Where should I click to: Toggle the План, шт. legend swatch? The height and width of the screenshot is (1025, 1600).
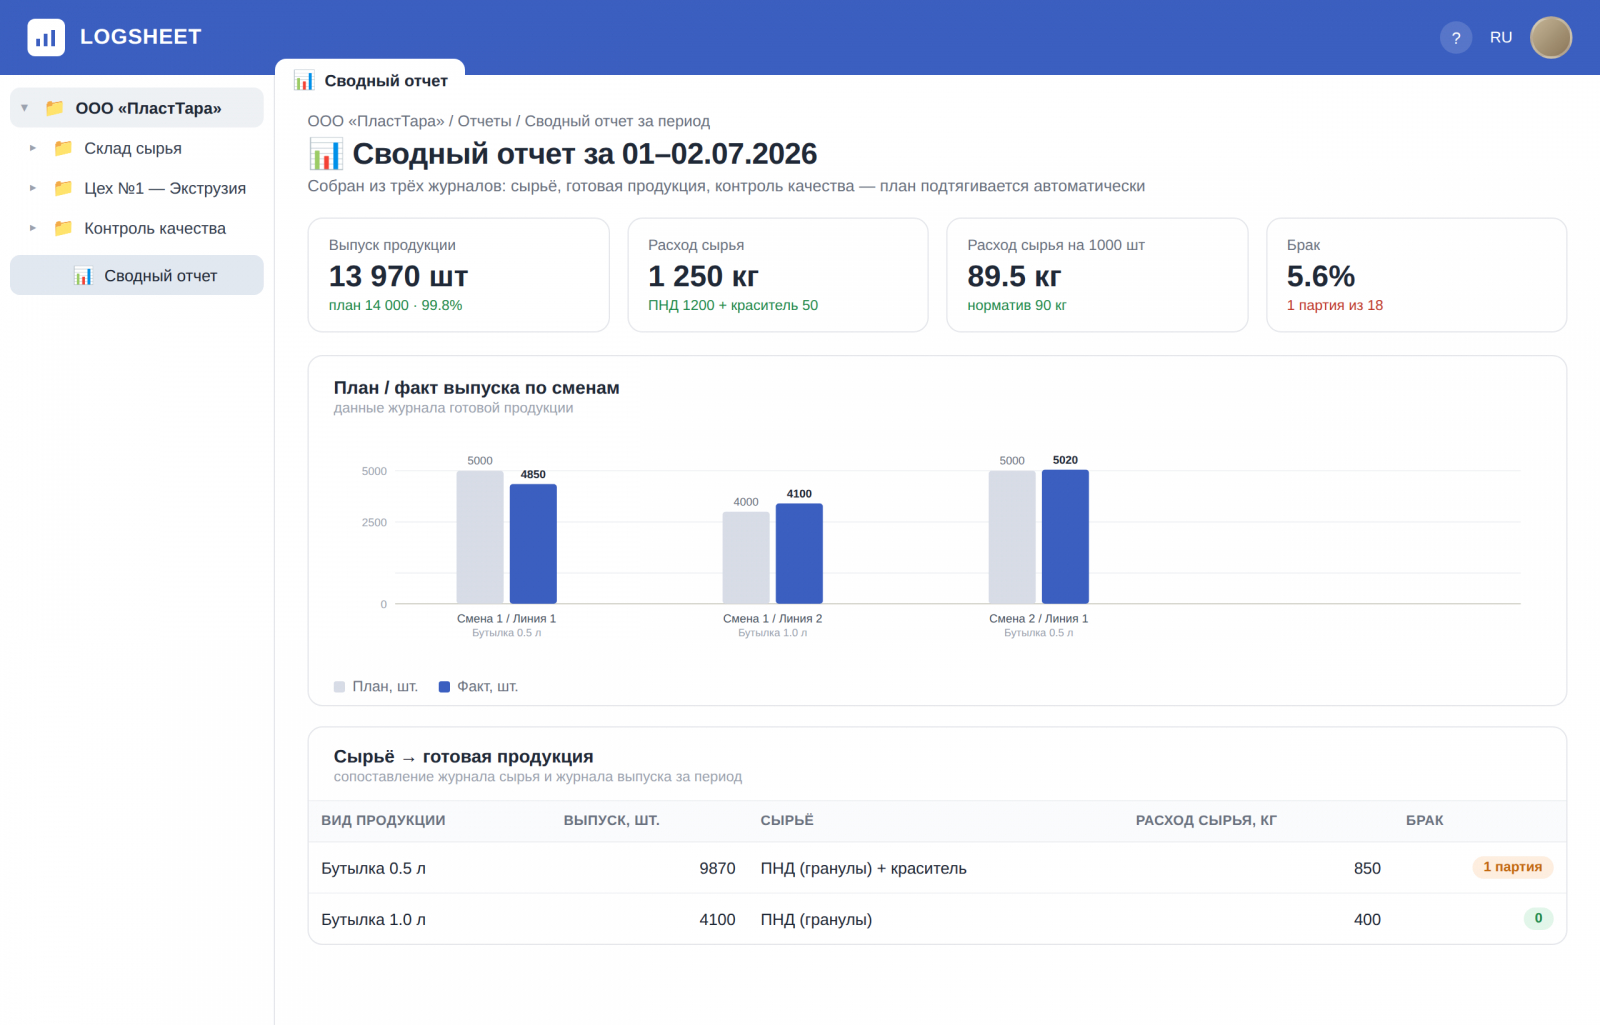tap(339, 687)
